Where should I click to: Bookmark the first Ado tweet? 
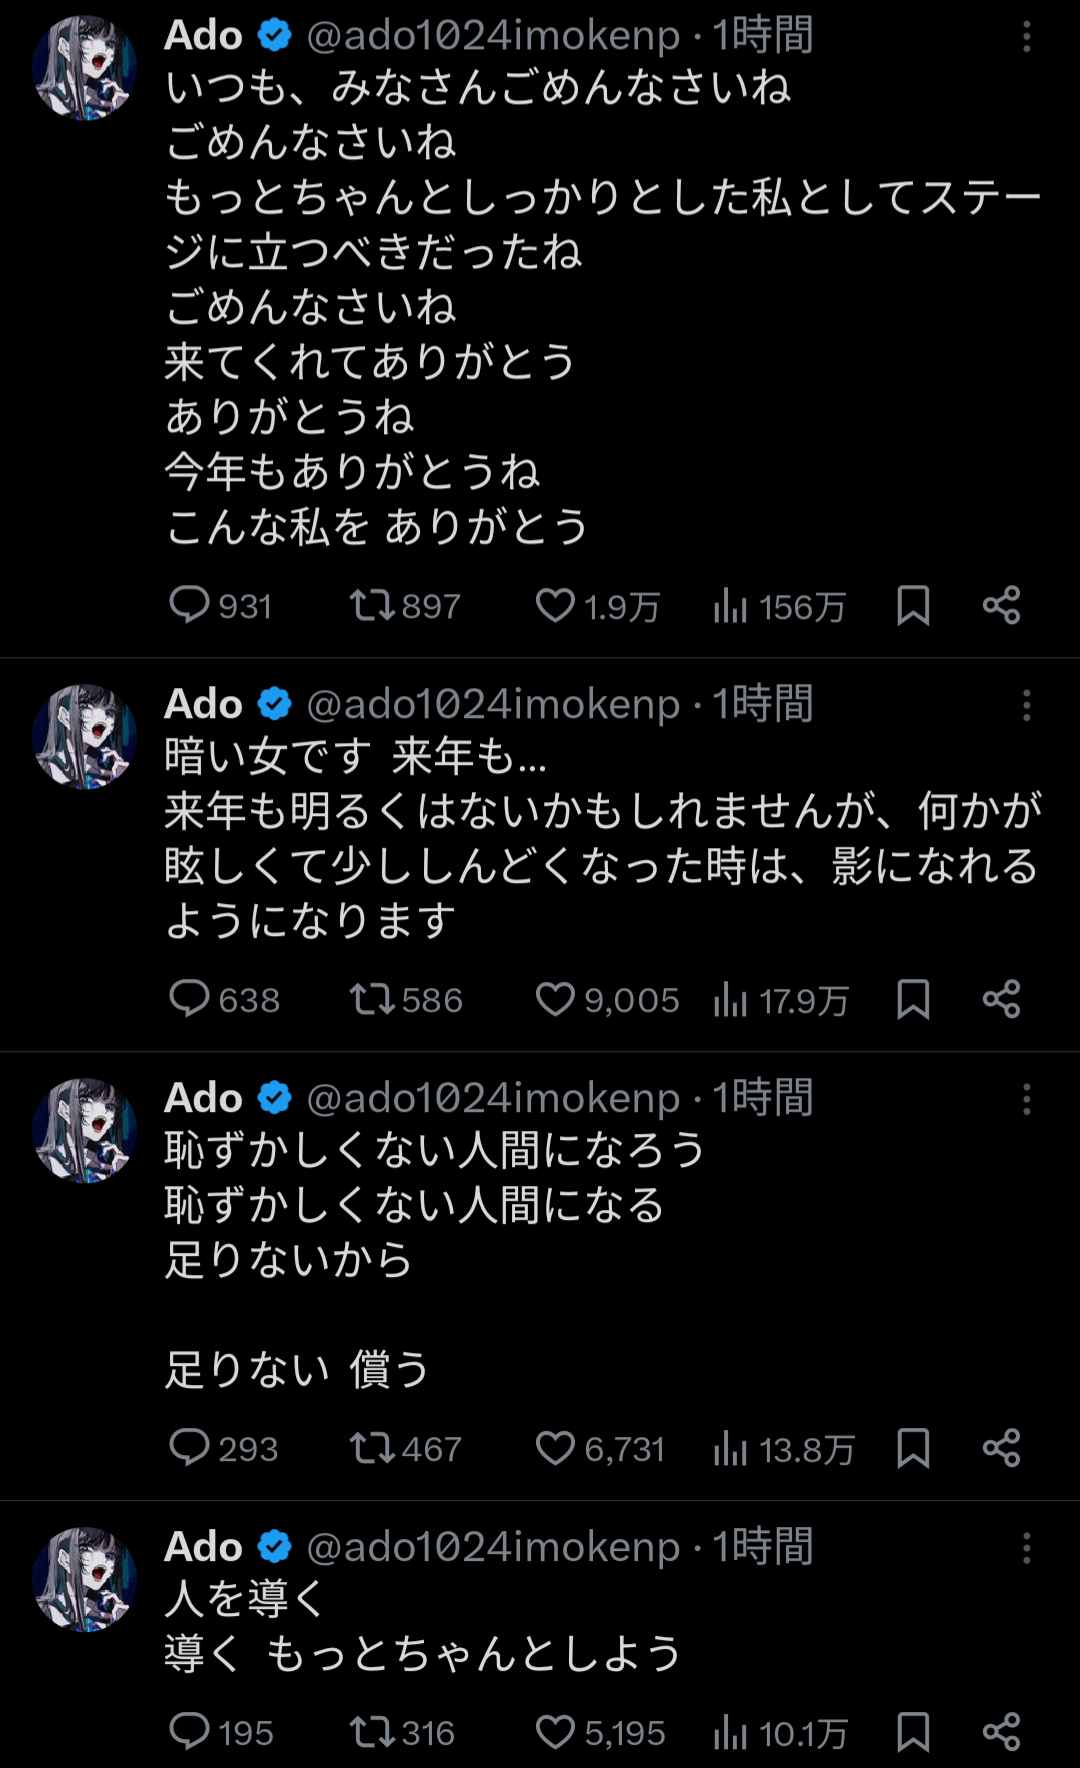tap(913, 605)
